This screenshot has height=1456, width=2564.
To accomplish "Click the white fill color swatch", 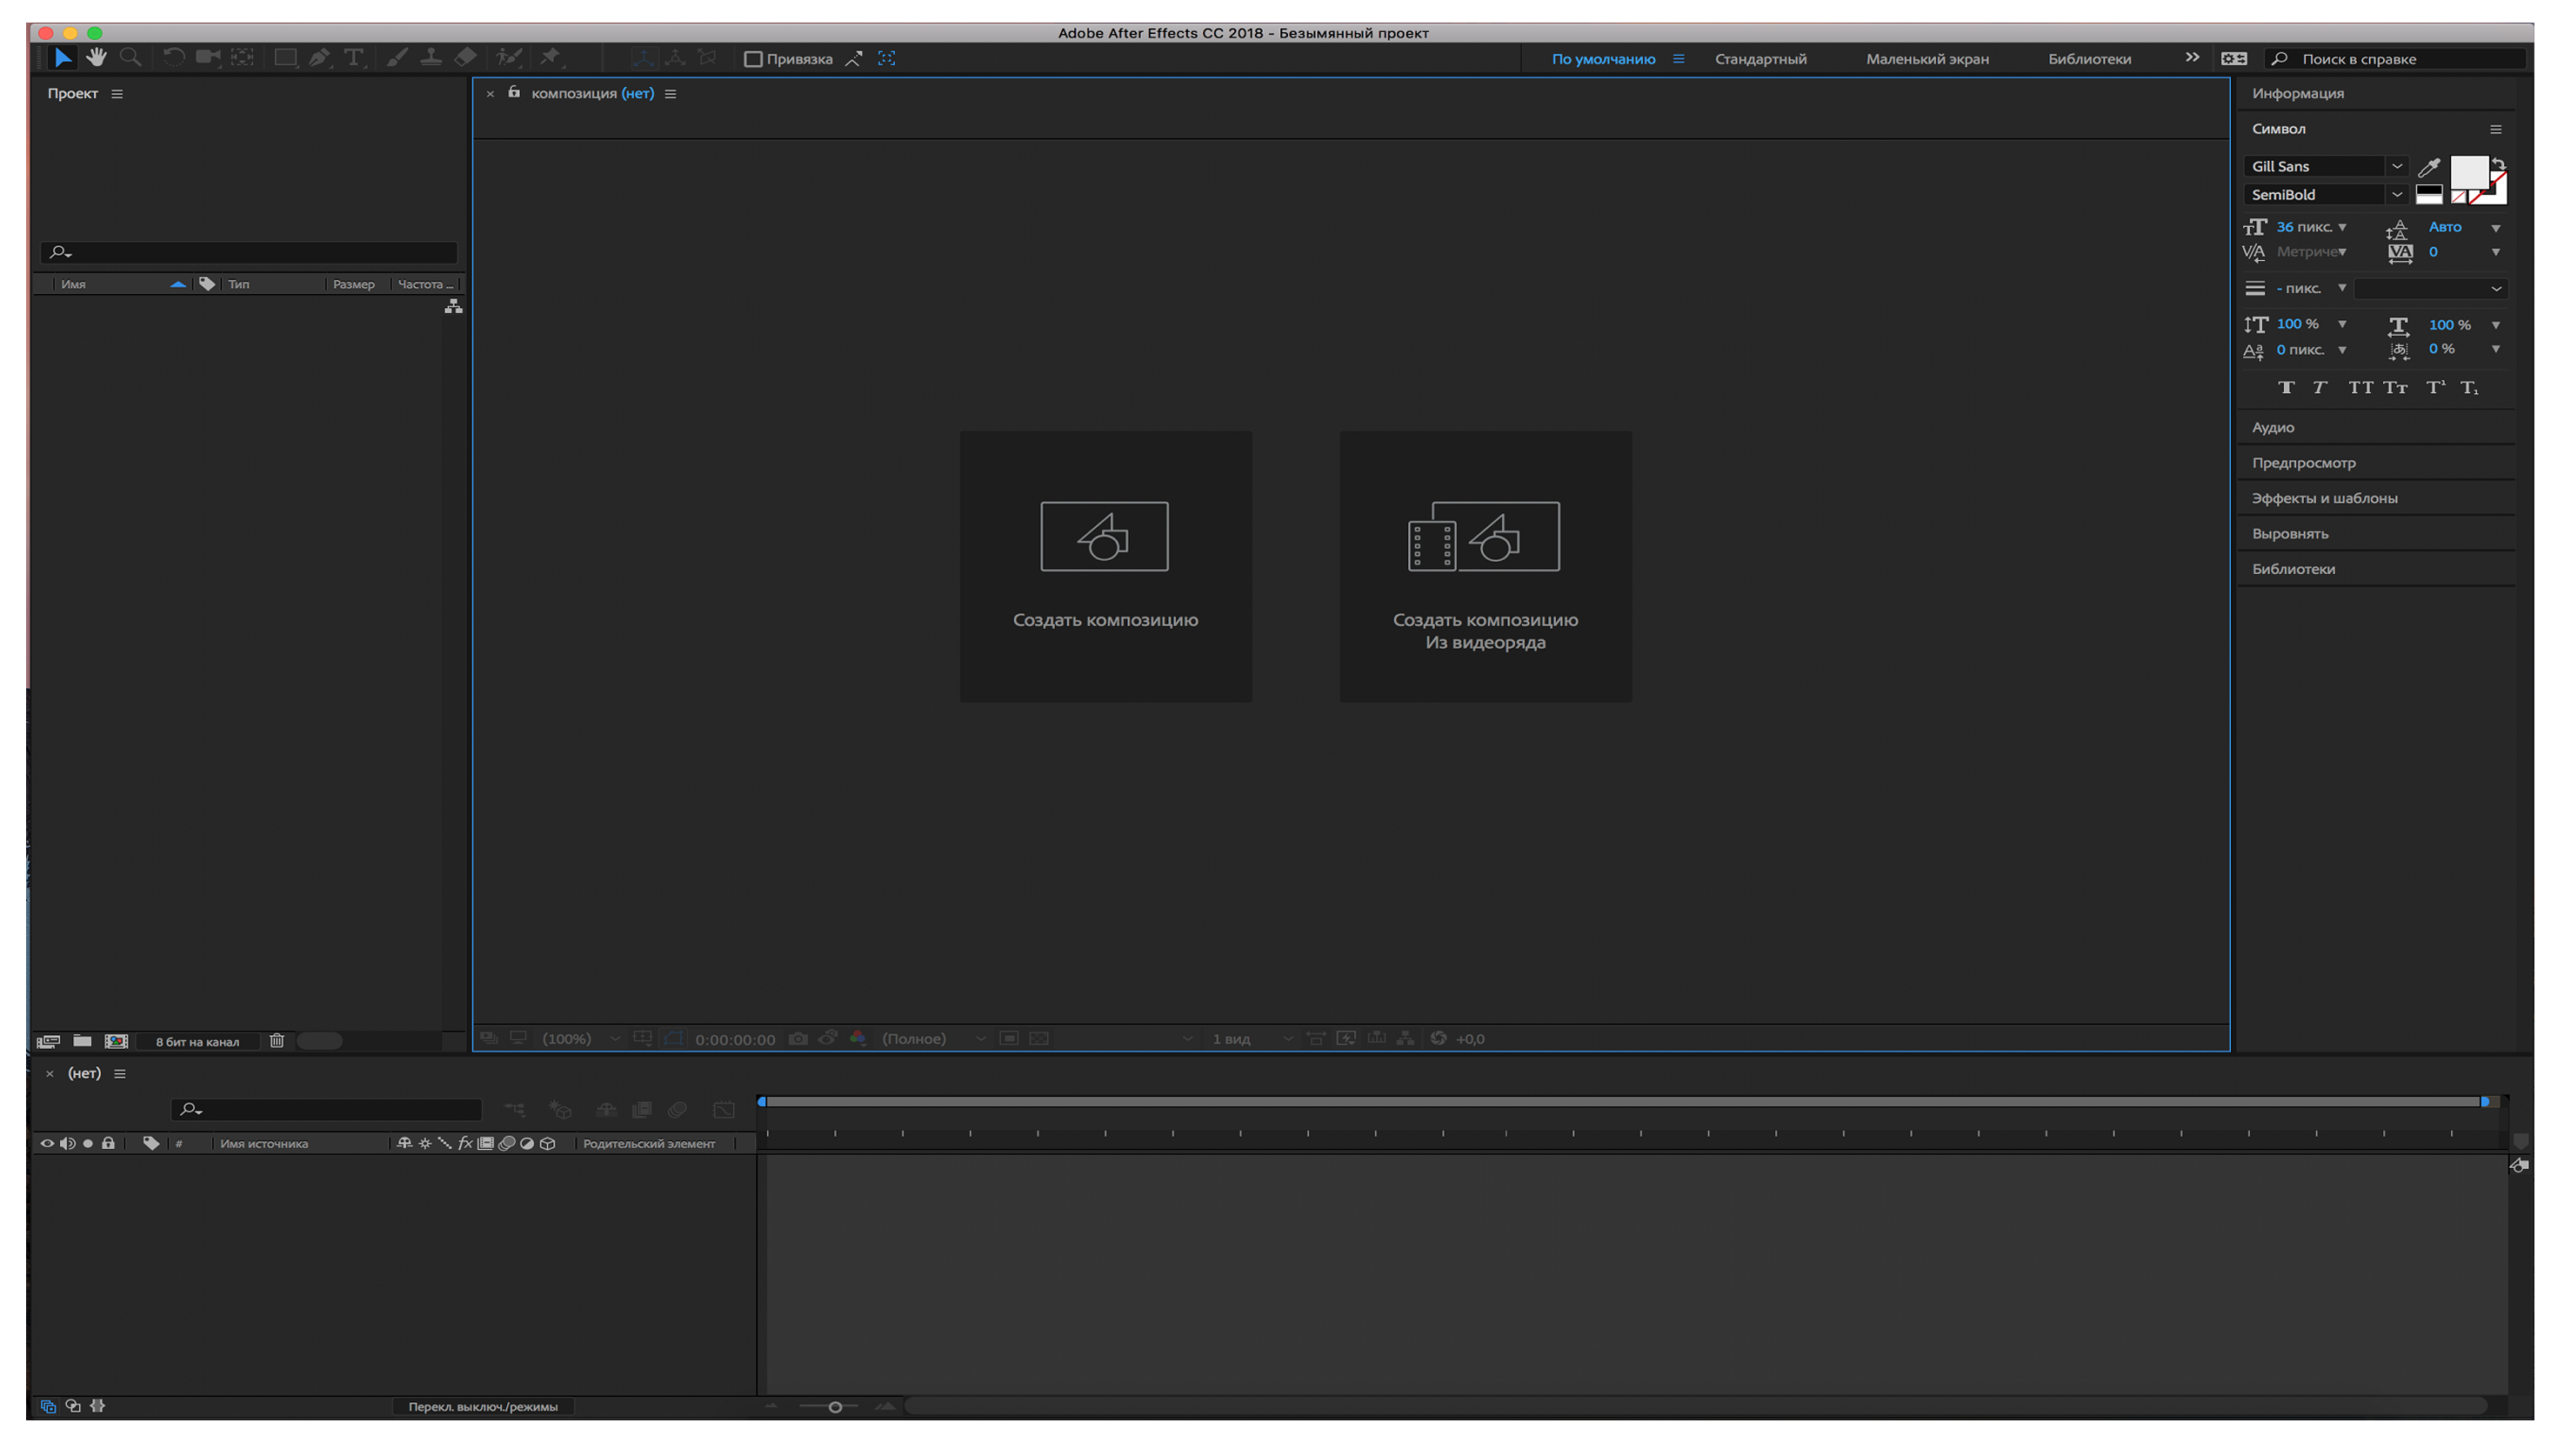I will click(x=2468, y=172).
